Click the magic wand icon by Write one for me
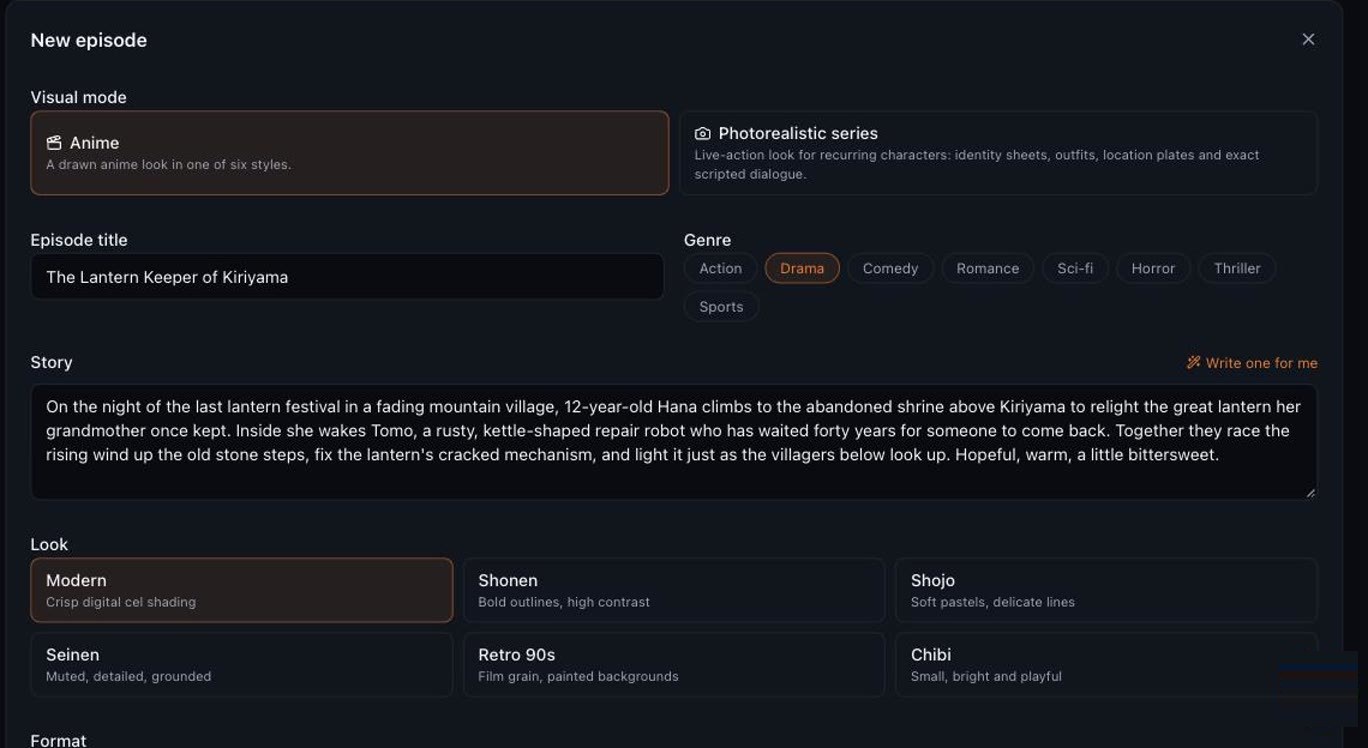 coord(1193,362)
